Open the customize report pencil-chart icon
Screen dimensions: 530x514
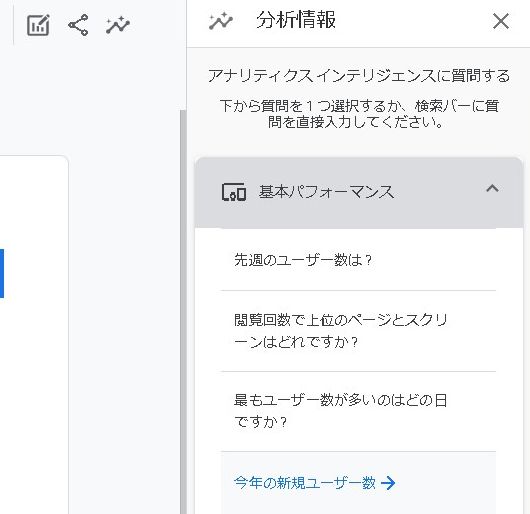click(x=38, y=25)
